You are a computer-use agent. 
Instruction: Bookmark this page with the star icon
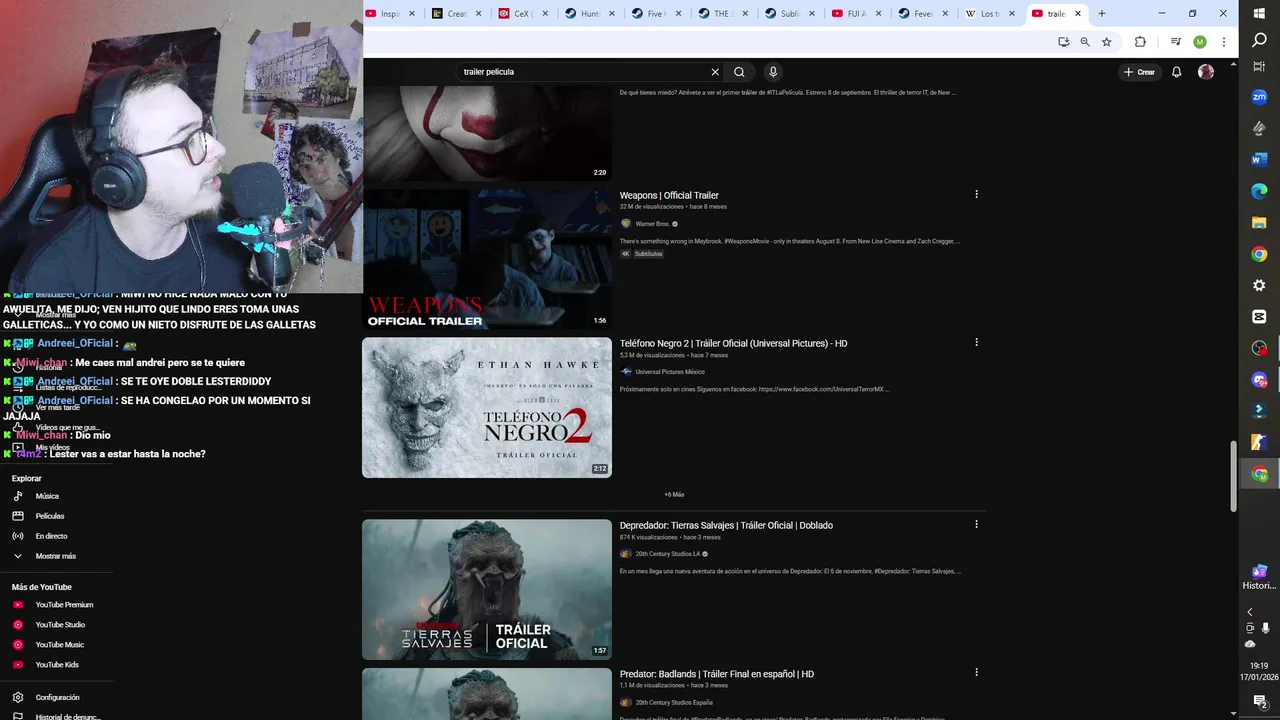pyautogui.click(x=1106, y=42)
